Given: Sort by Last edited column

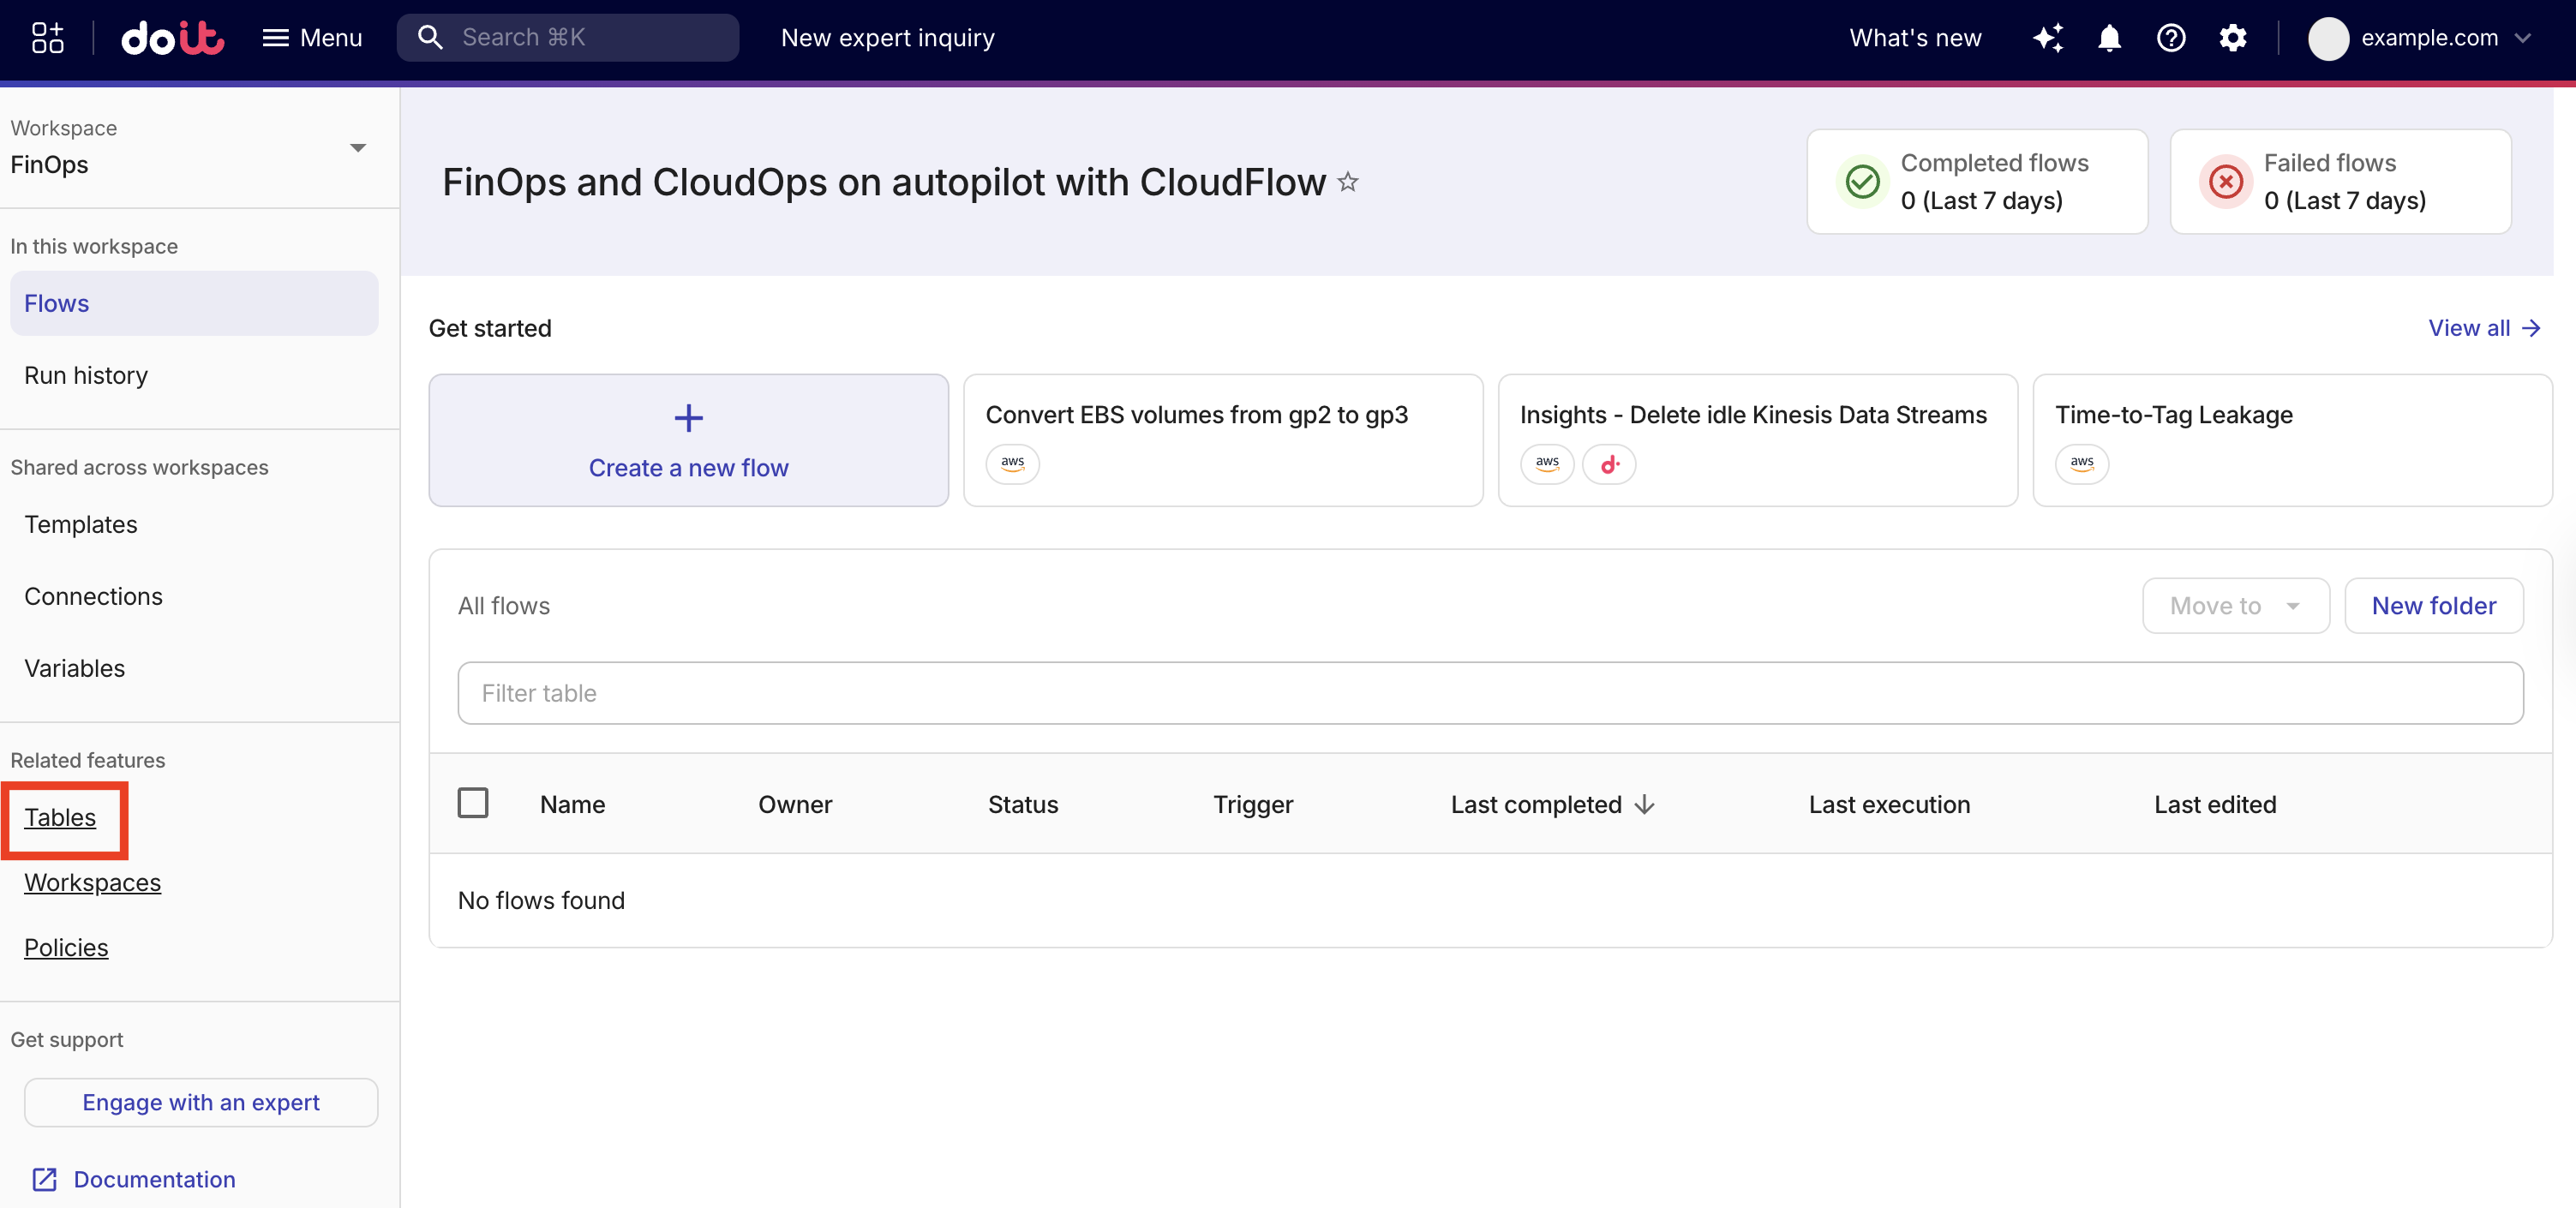Looking at the screenshot, I should pyautogui.click(x=2214, y=804).
